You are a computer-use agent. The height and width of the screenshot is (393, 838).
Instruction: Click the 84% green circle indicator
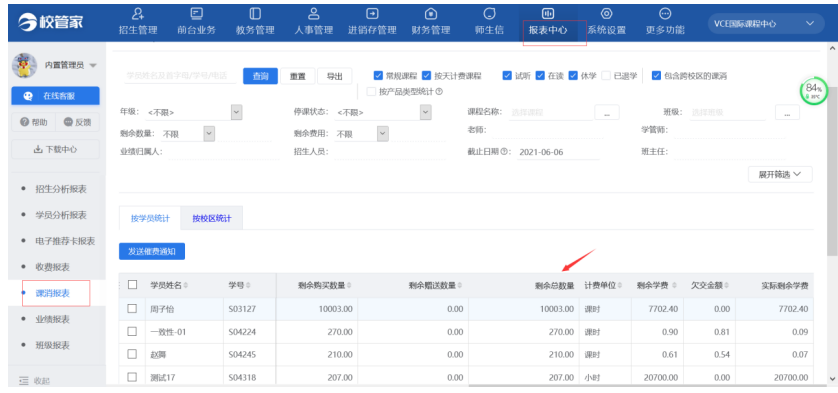click(813, 91)
